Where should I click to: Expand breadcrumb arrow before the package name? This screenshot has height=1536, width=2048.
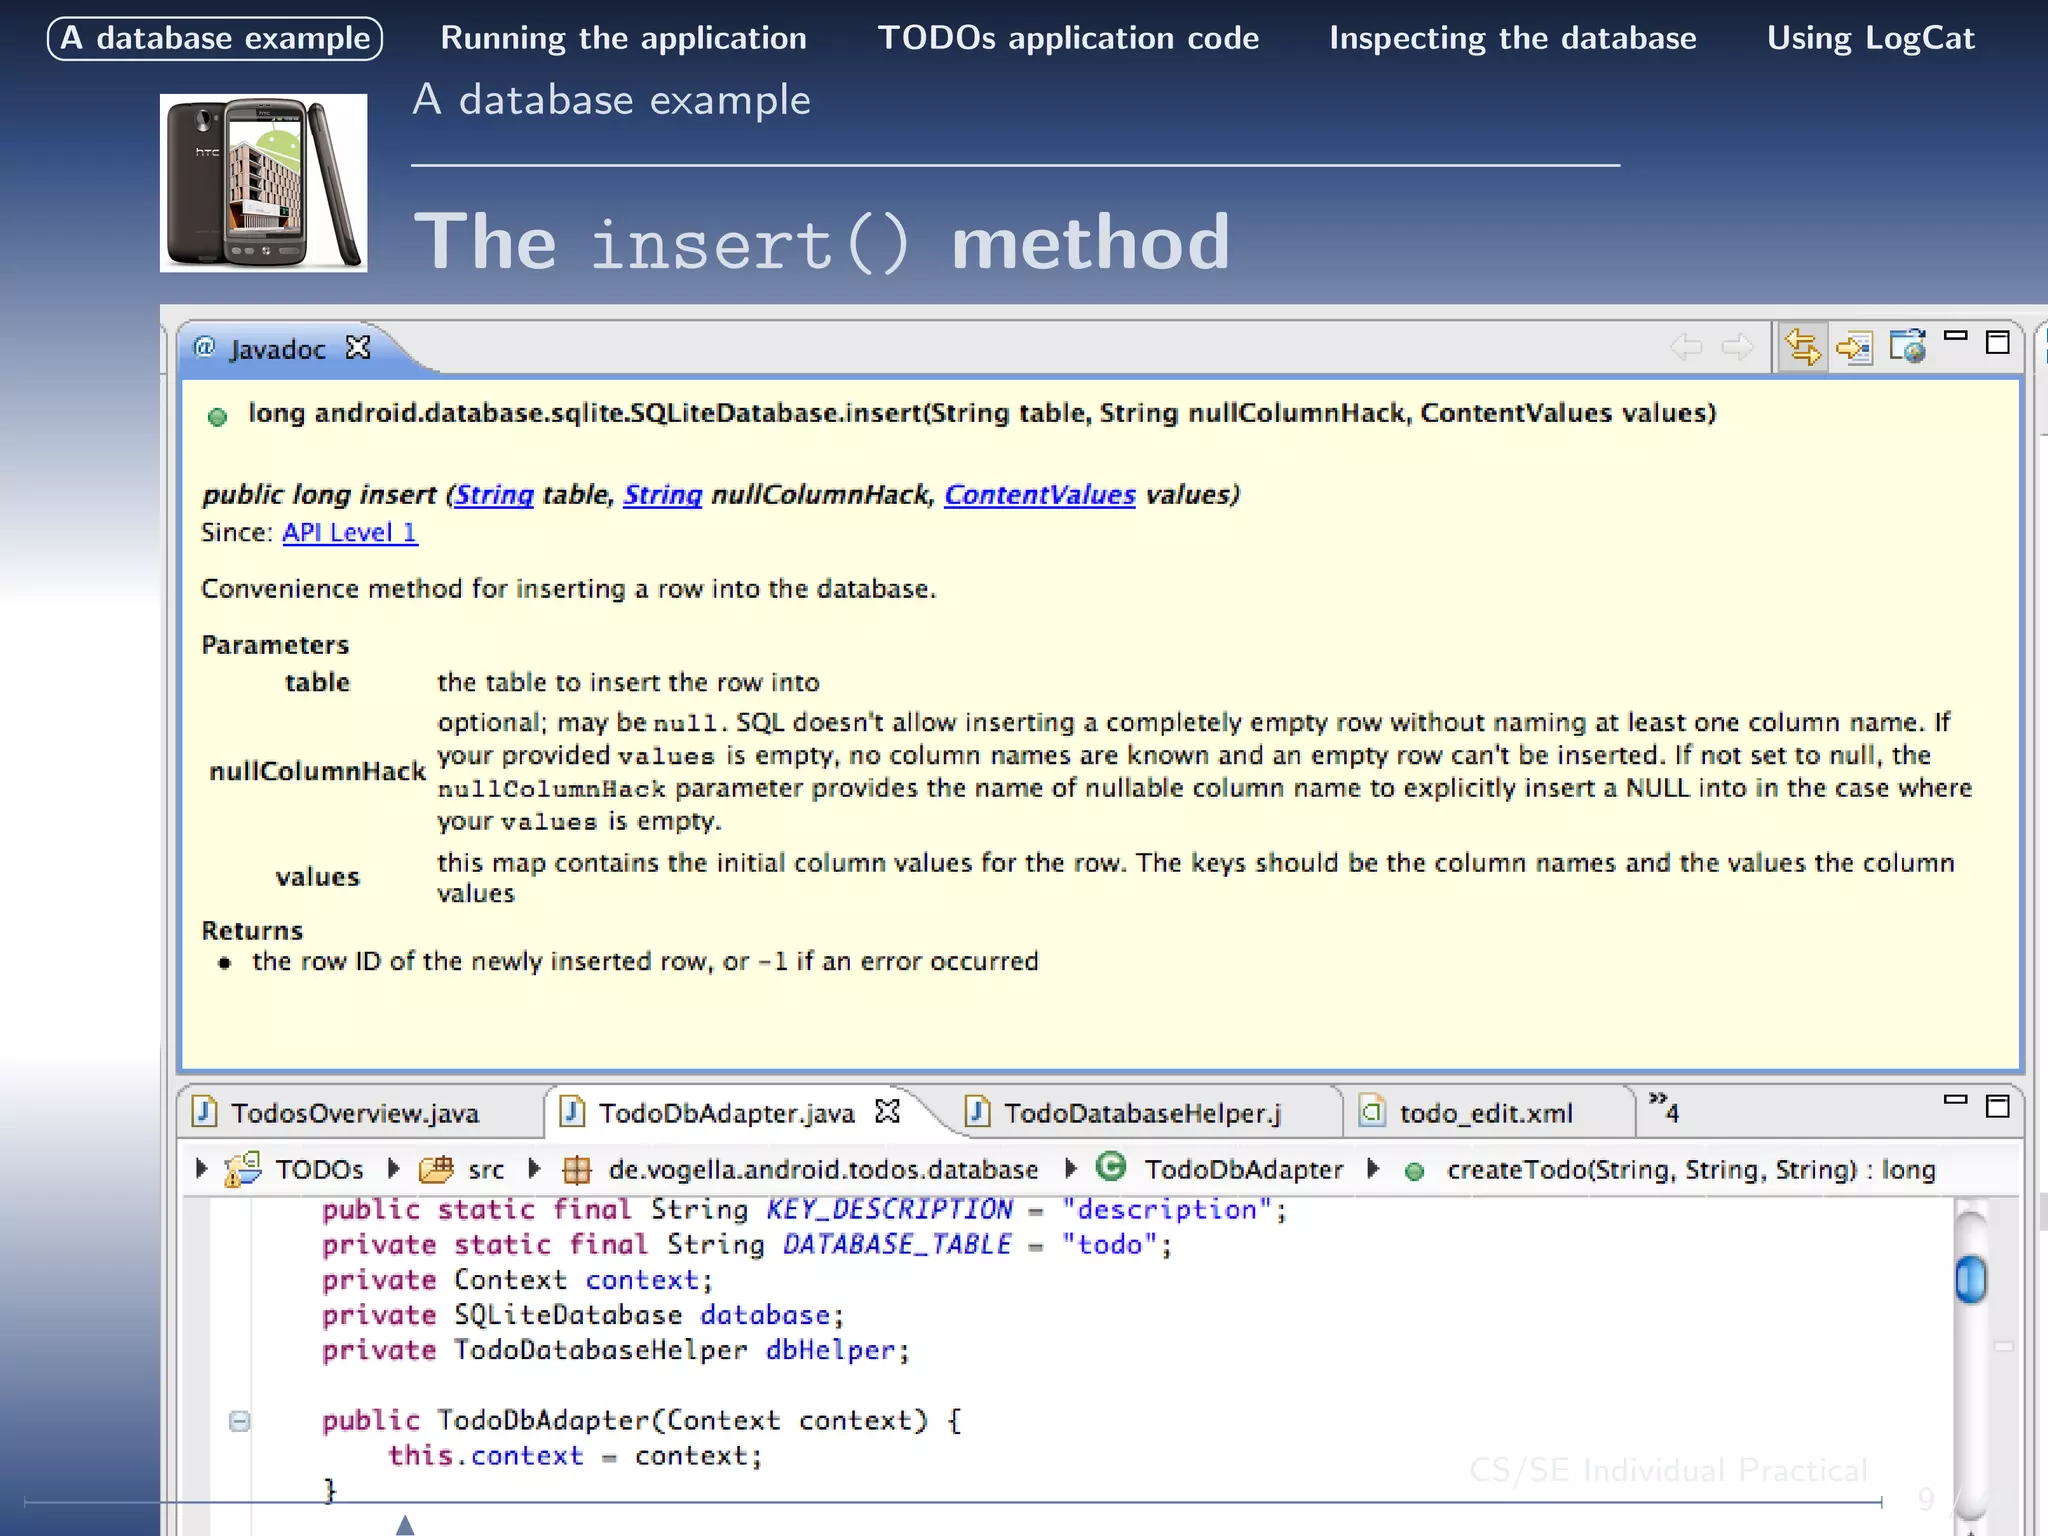[534, 1169]
